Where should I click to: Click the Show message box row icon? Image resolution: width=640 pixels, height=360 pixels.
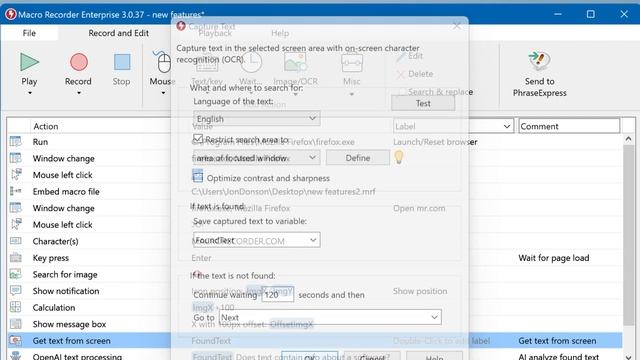tap(16, 324)
